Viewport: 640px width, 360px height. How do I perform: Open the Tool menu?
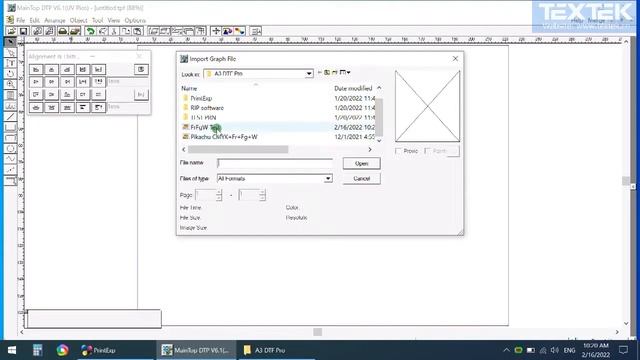(x=98, y=20)
